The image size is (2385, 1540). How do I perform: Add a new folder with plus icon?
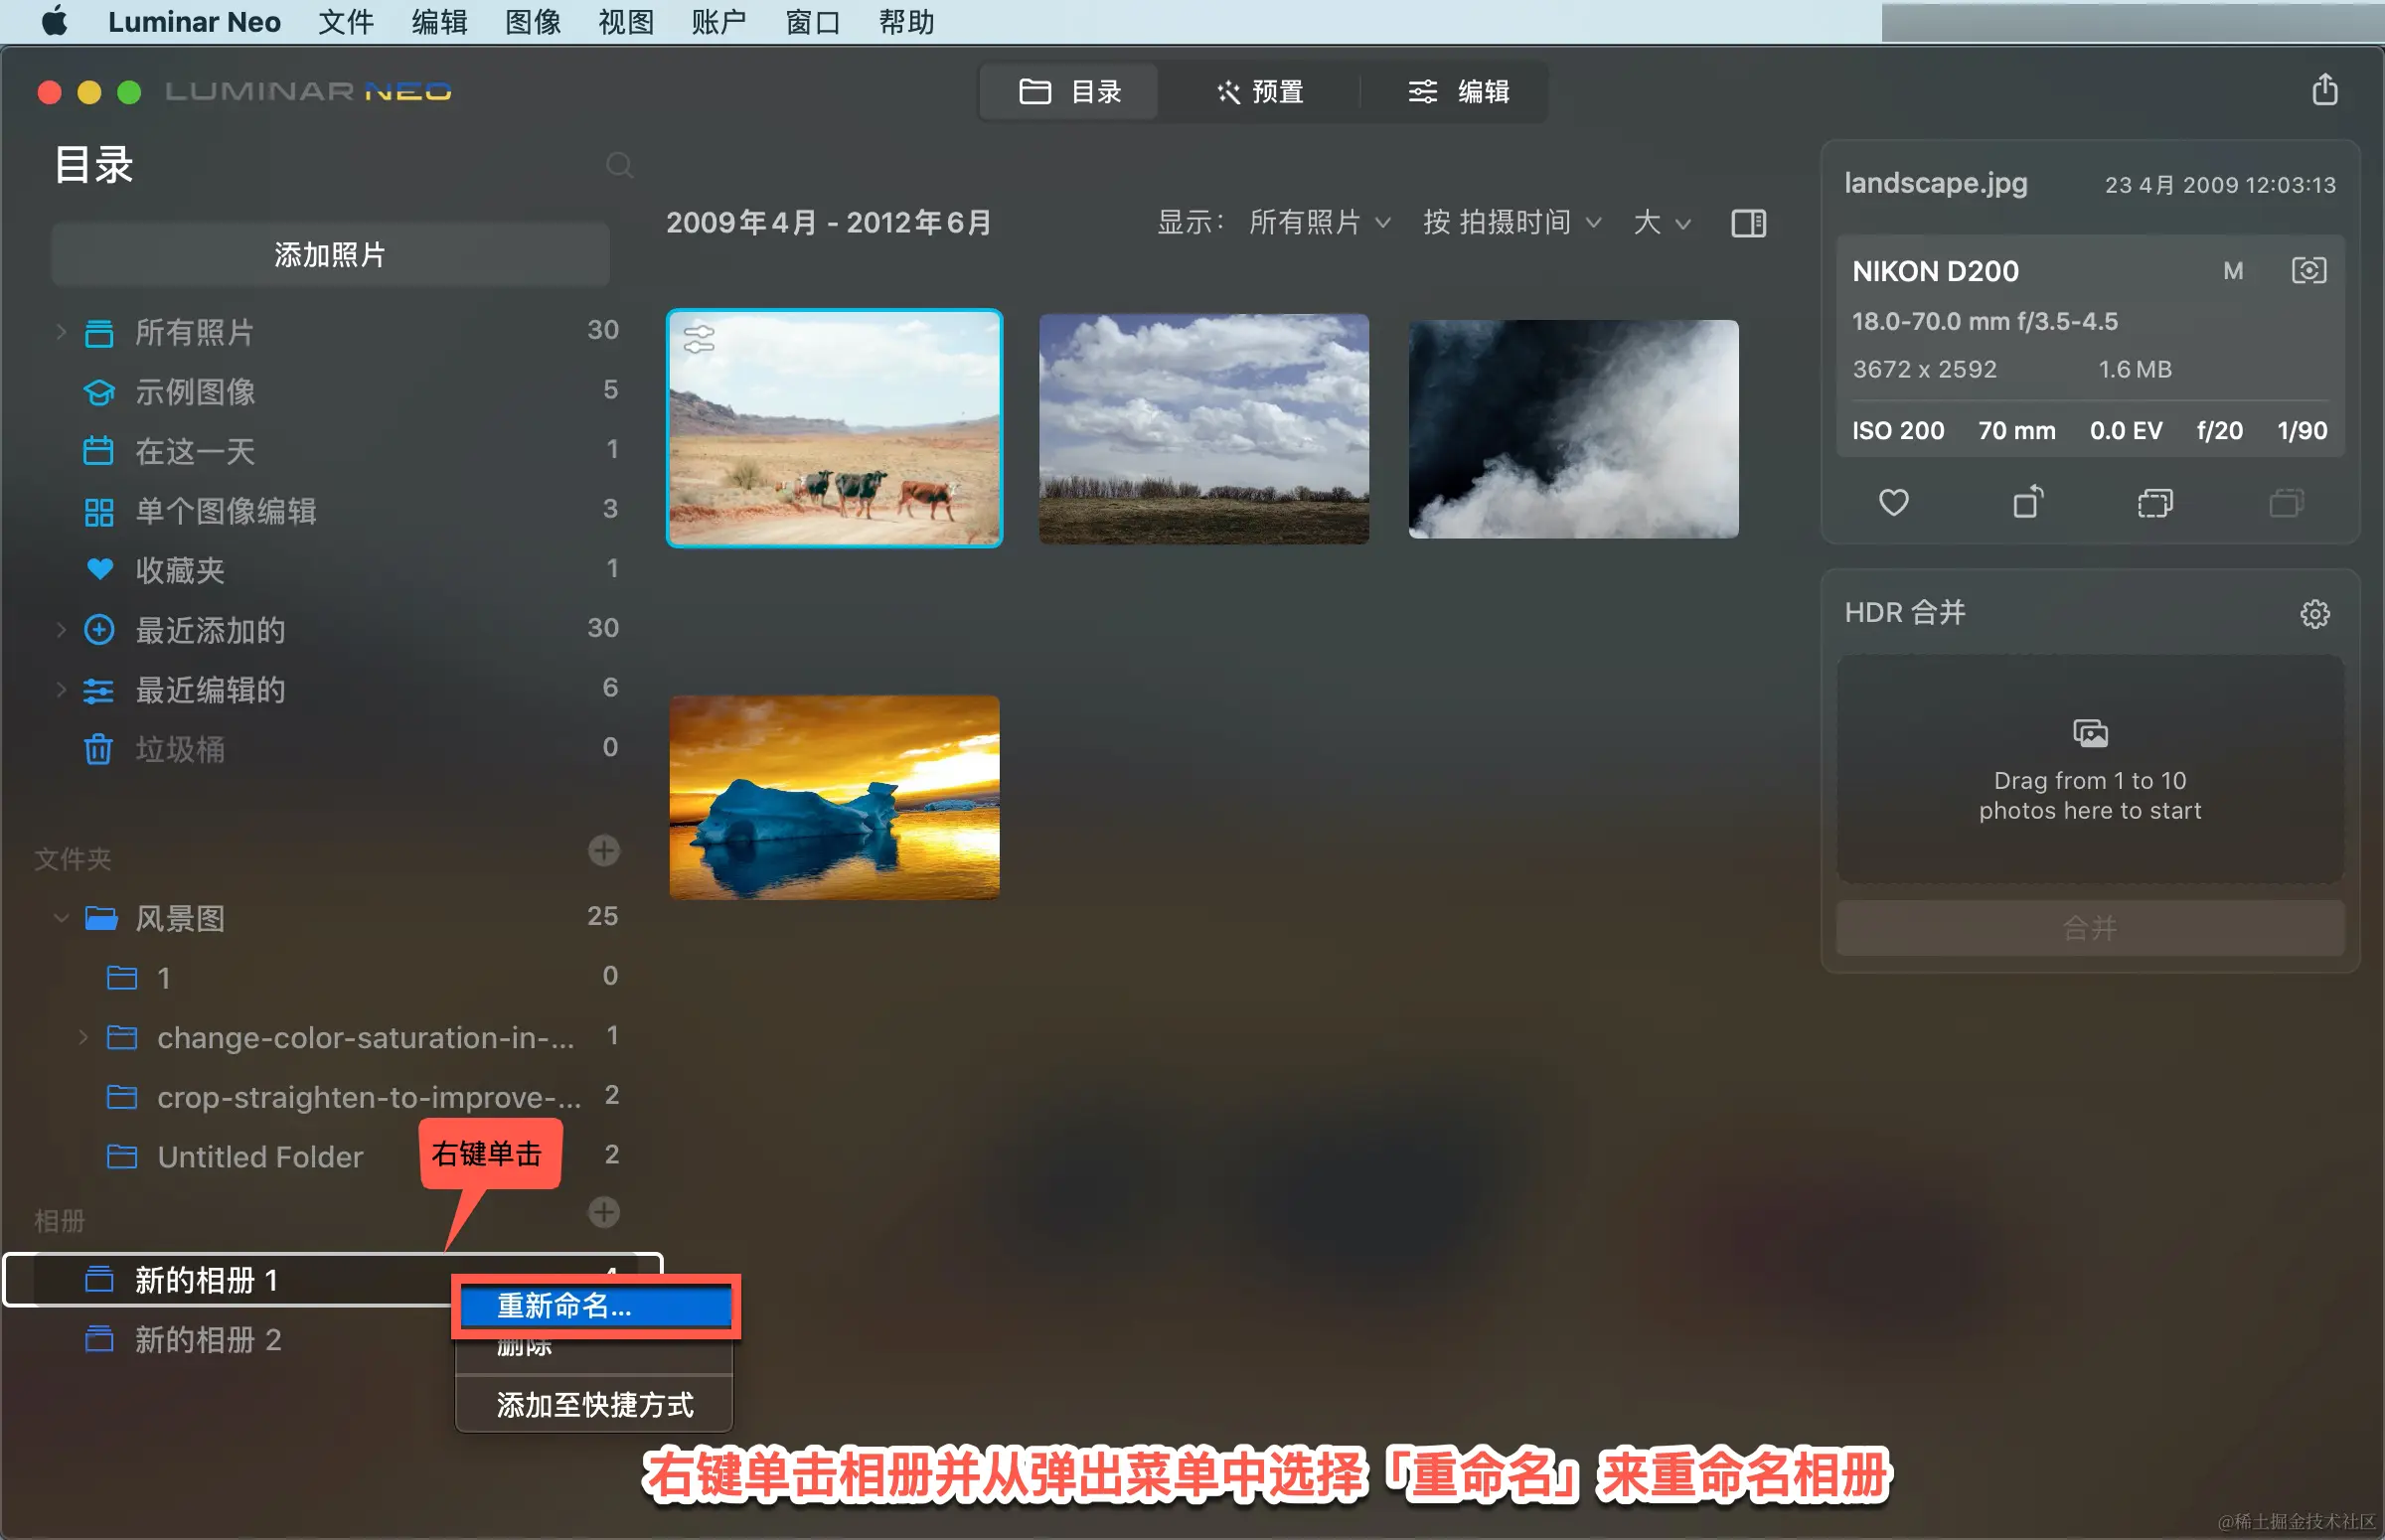pyautogui.click(x=603, y=851)
